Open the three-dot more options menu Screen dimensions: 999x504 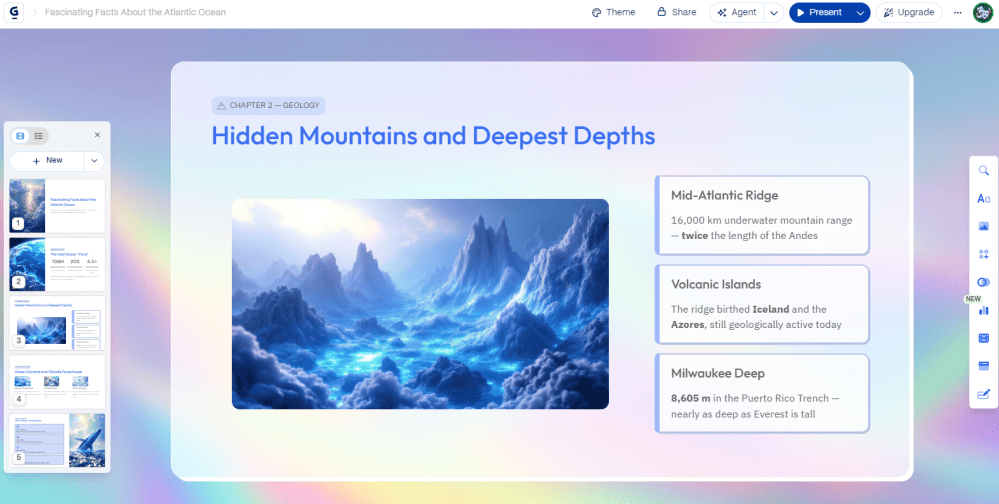coord(957,13)
